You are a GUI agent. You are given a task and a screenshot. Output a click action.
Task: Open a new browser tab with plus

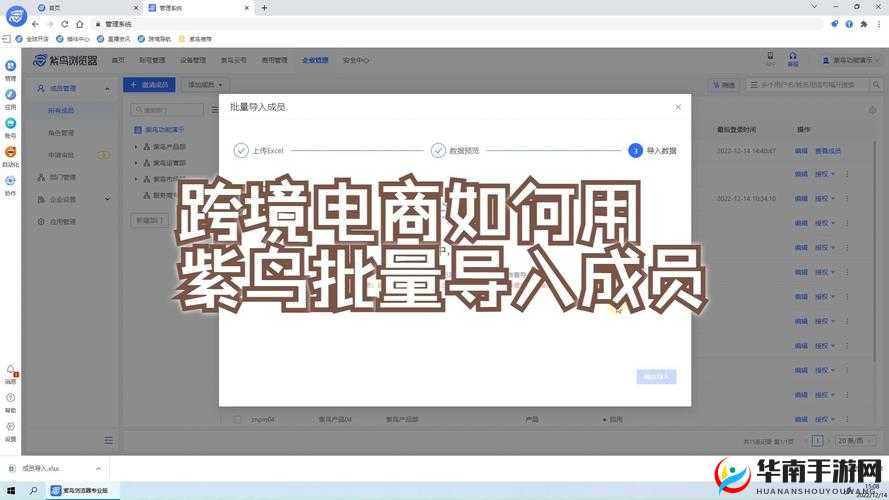click(x=264, y=8)
